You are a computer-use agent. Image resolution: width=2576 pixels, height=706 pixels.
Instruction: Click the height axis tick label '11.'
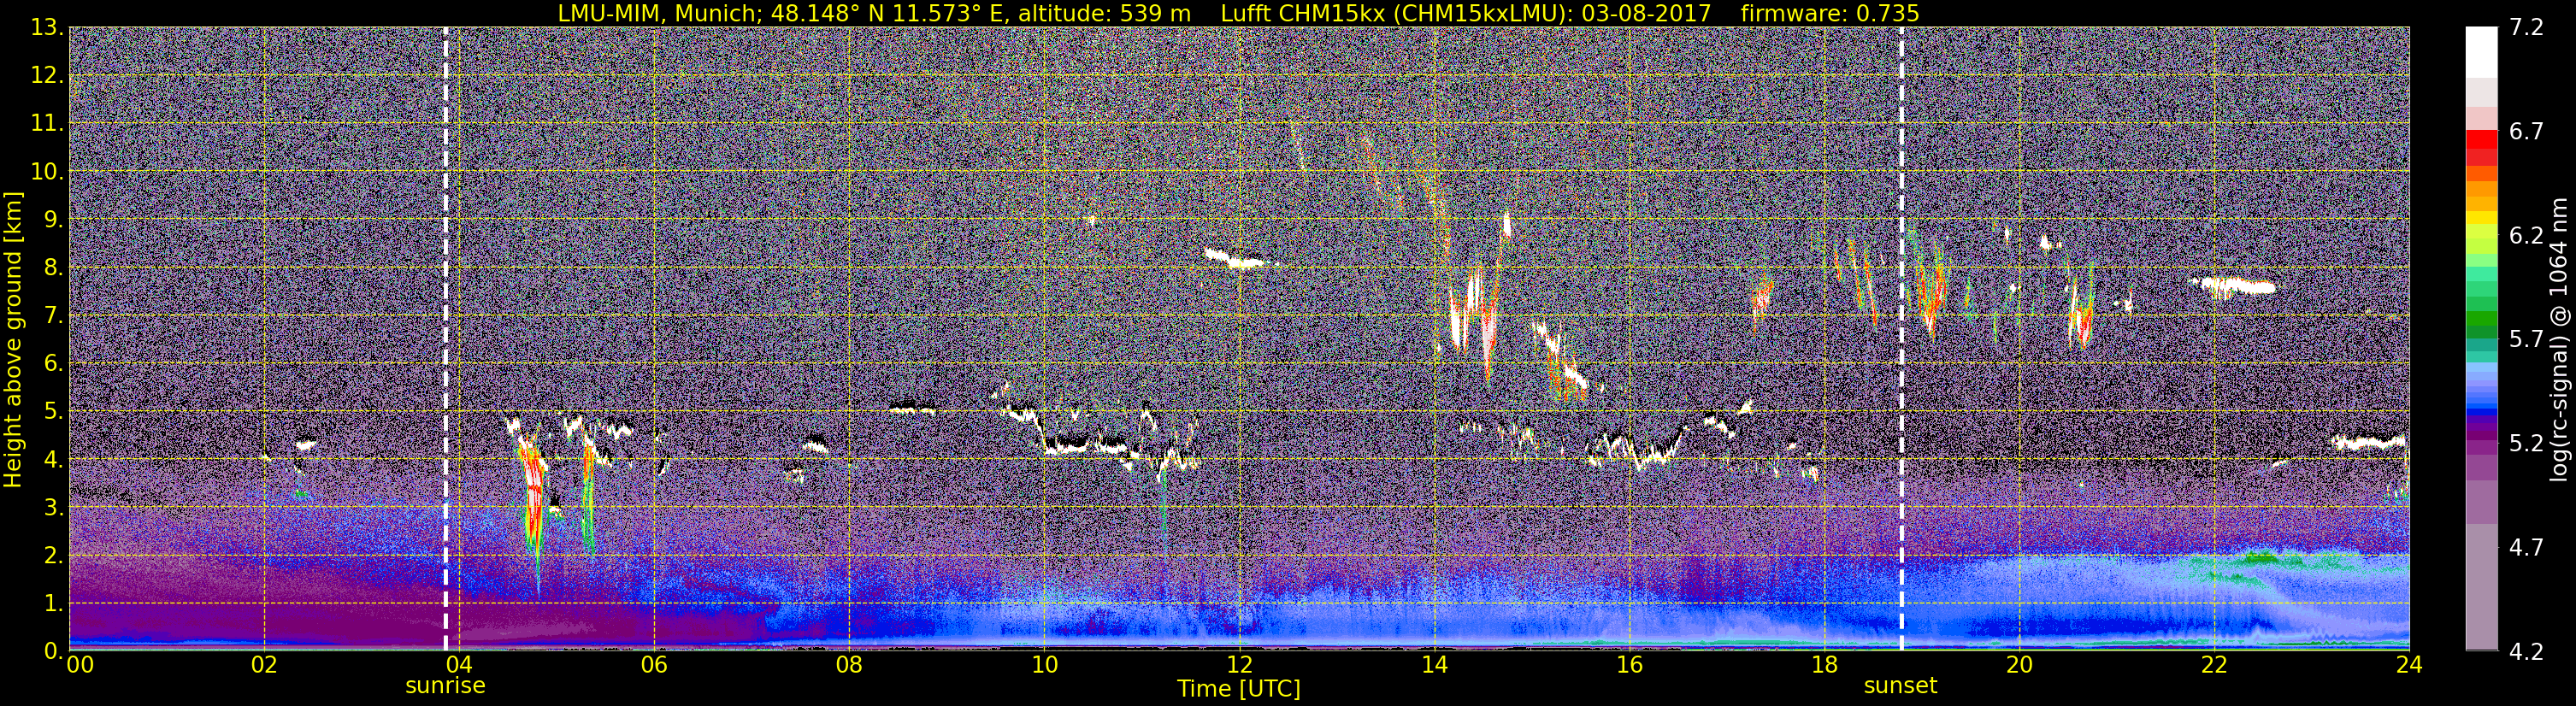coord(46,123)
